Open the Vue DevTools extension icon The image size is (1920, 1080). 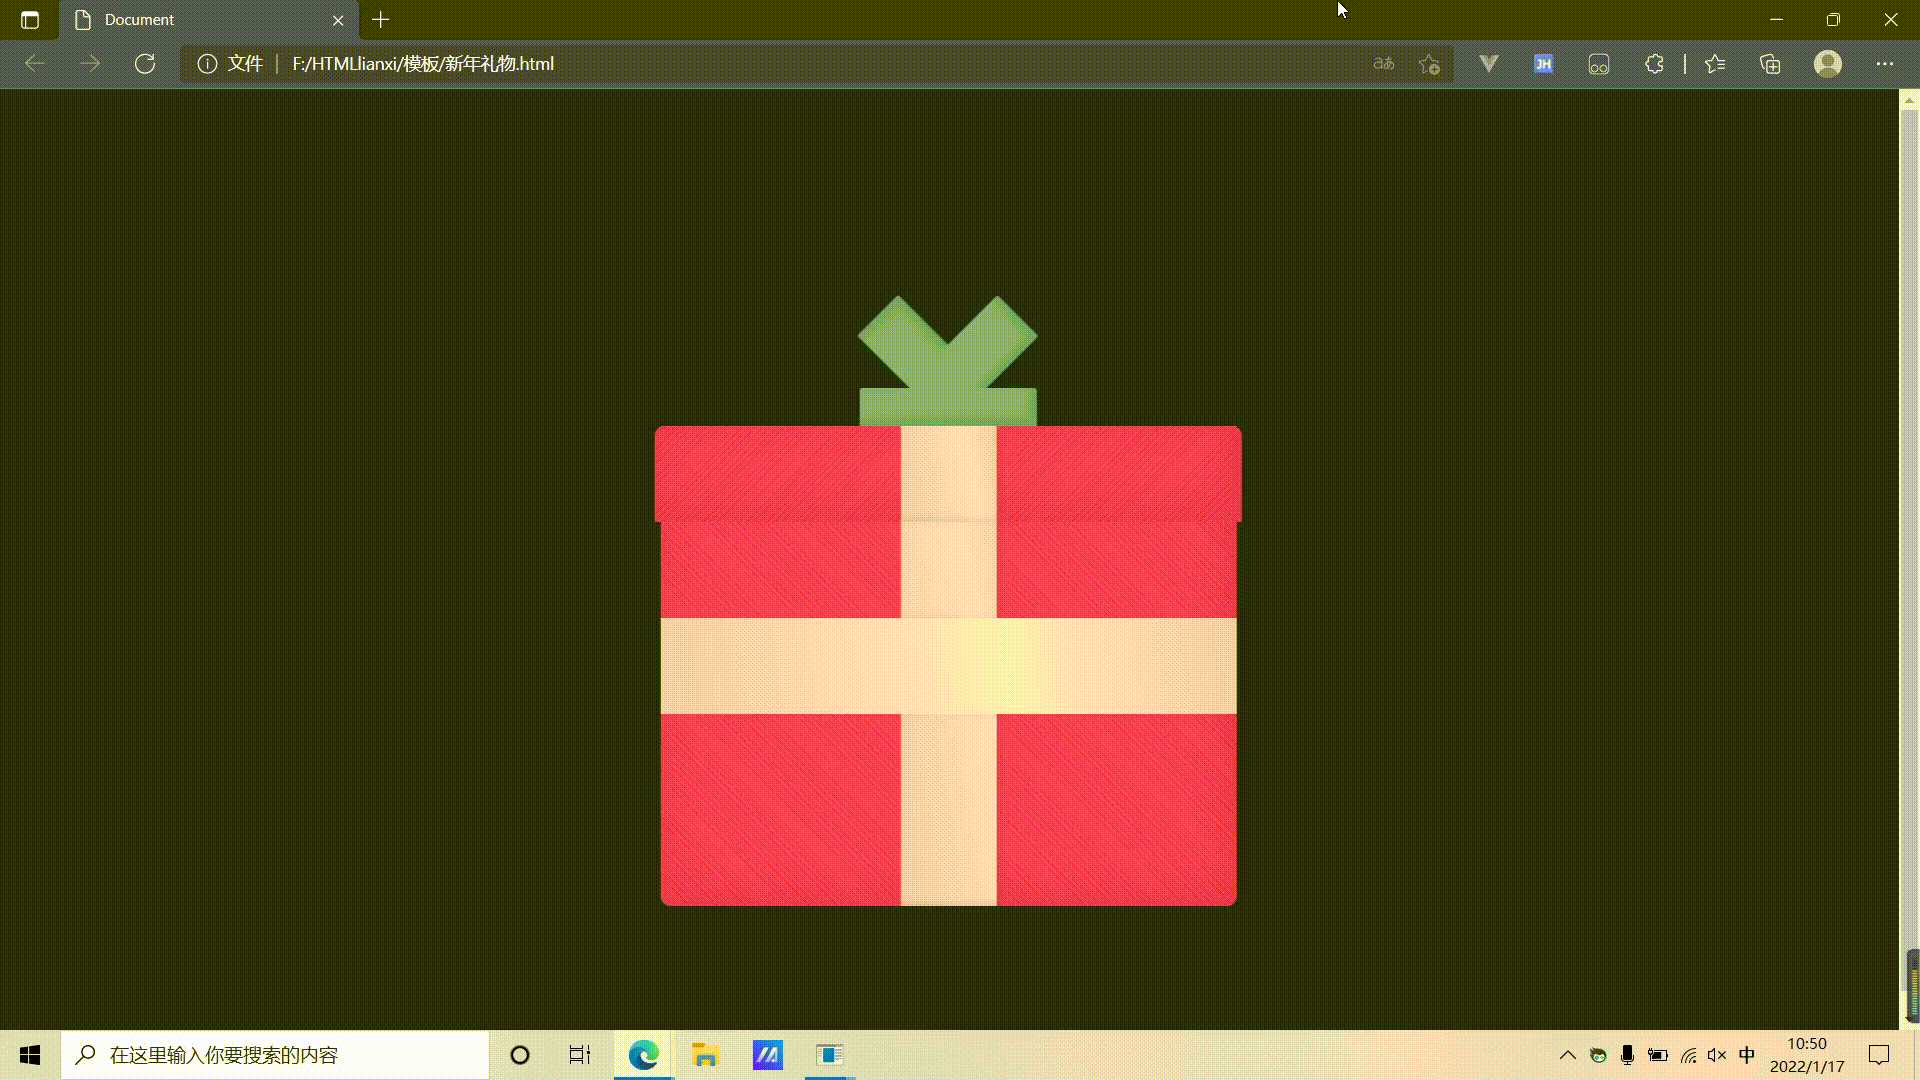tap(1488, 63)
